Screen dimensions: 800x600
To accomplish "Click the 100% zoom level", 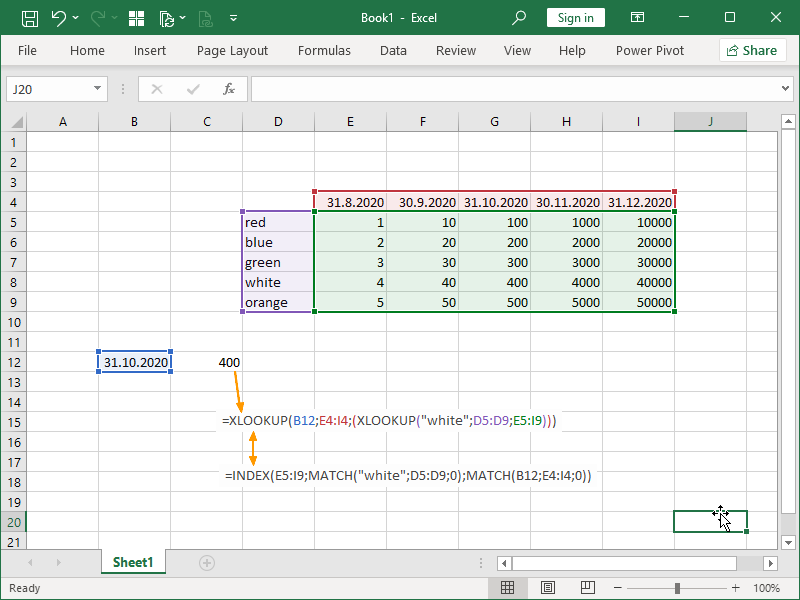I will (x=766, y=588).
